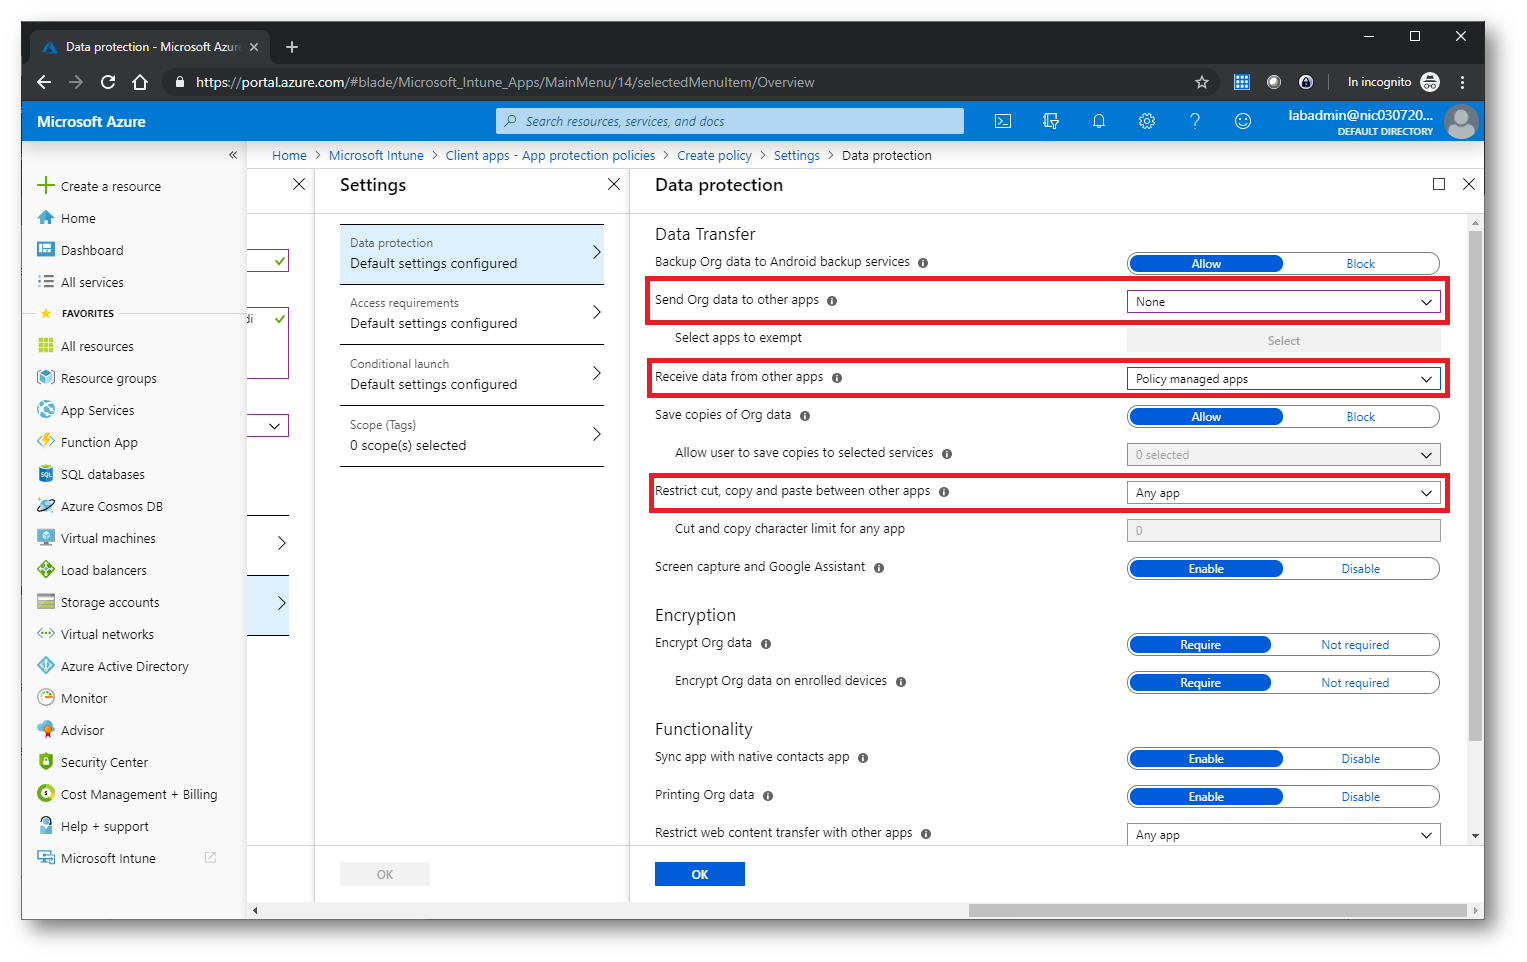The image size is (1527, 962).
Task: Click Create a resource
Action: (110, 186)
